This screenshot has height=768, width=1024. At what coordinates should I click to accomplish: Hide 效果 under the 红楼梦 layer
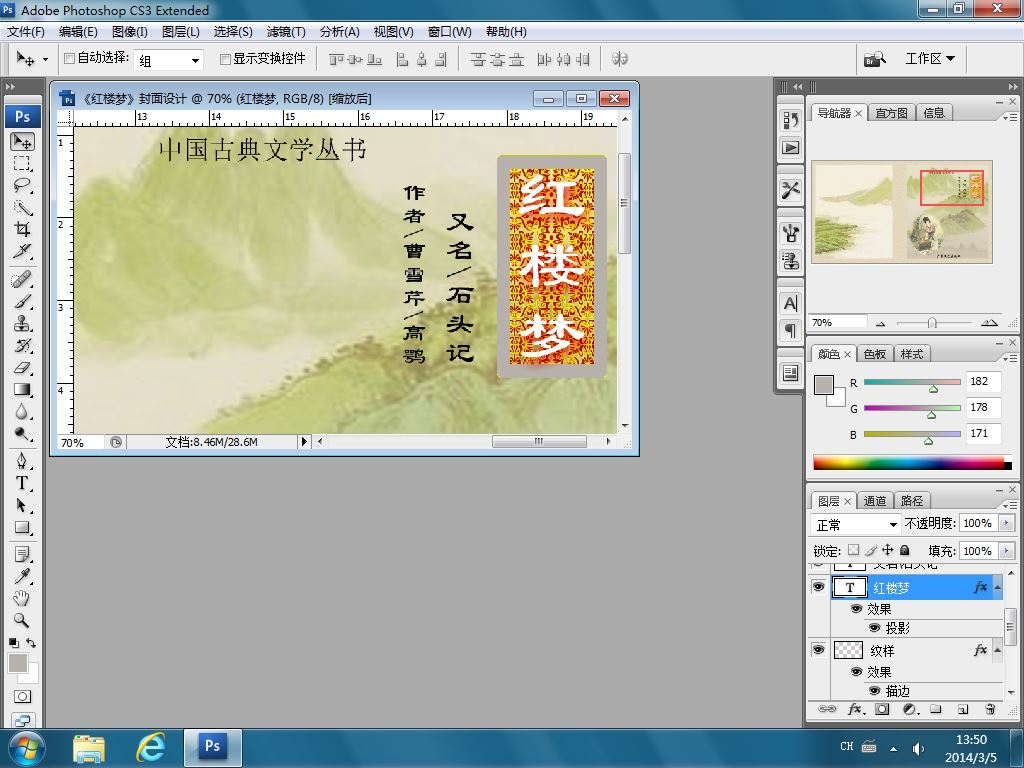pyautogui.click(x=856, y=609)
